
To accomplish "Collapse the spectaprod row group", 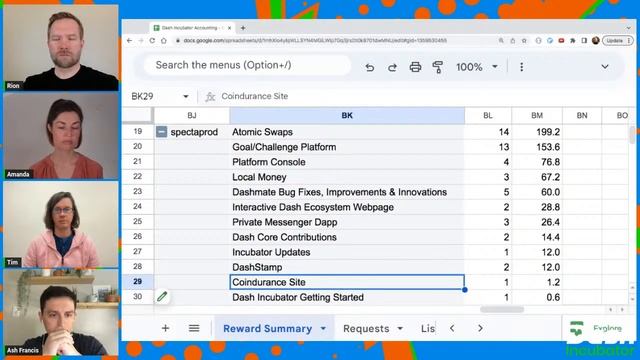I will click(x=162, y=132).
